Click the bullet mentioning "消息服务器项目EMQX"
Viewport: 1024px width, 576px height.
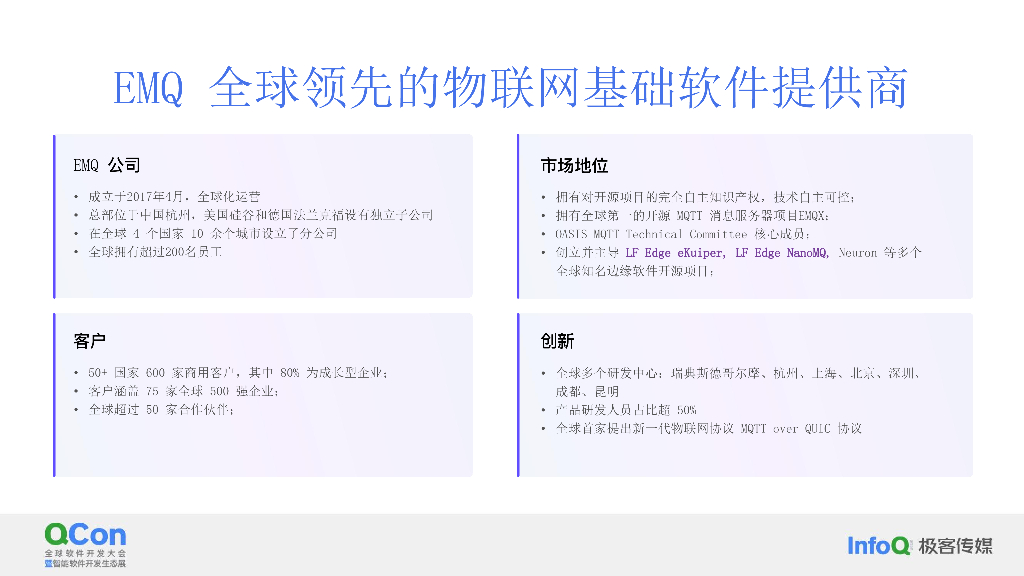[x=692, y=216]
